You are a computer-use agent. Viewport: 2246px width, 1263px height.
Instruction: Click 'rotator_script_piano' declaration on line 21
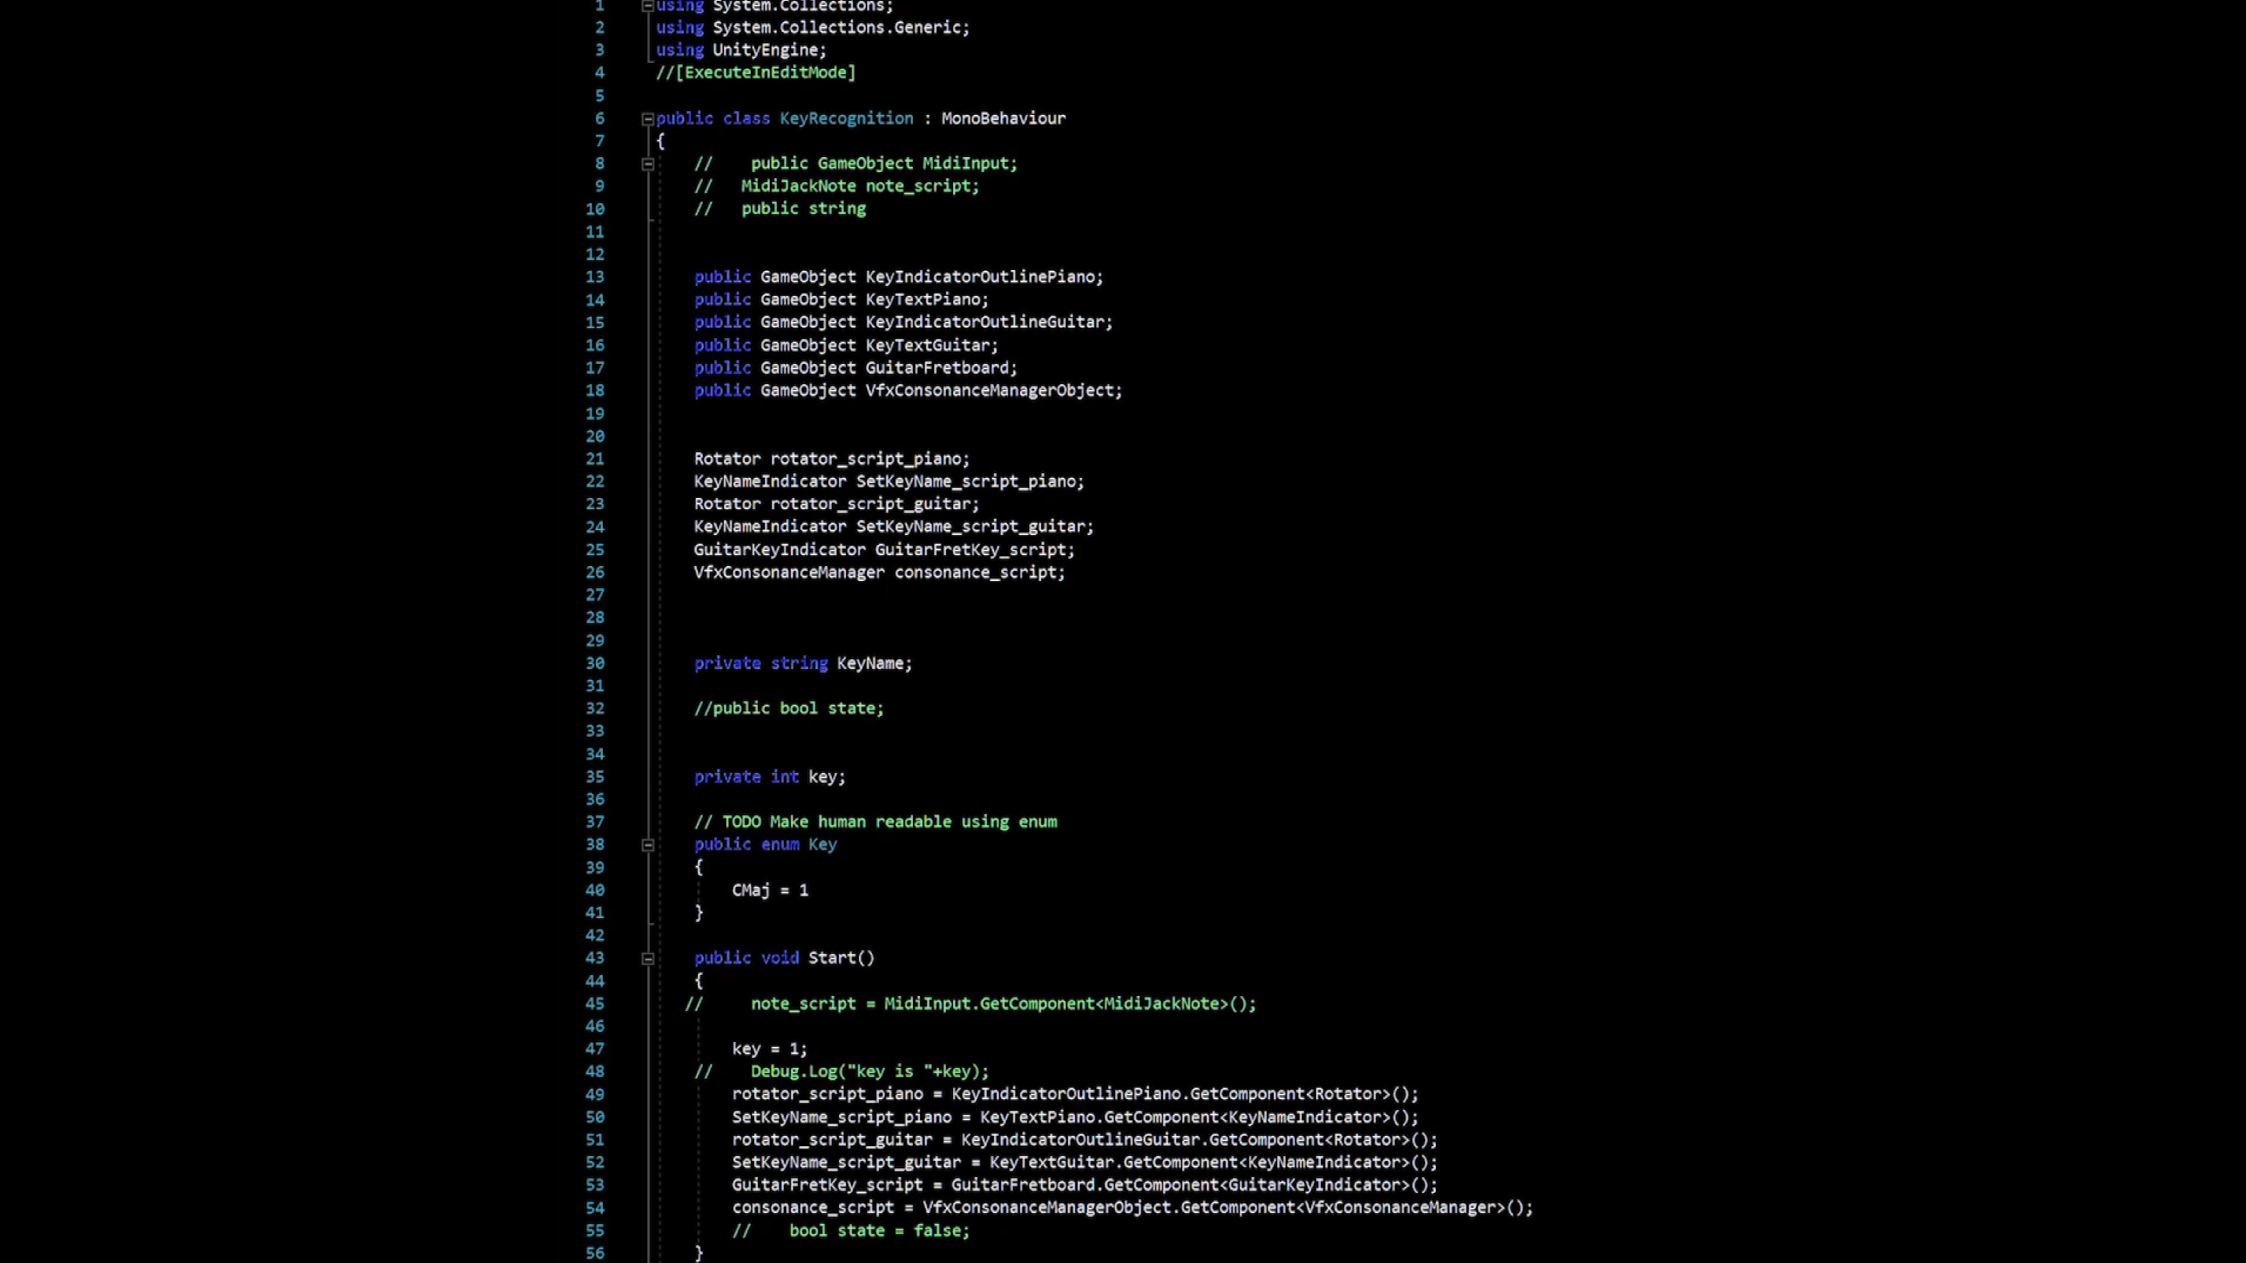coord(865,459)
